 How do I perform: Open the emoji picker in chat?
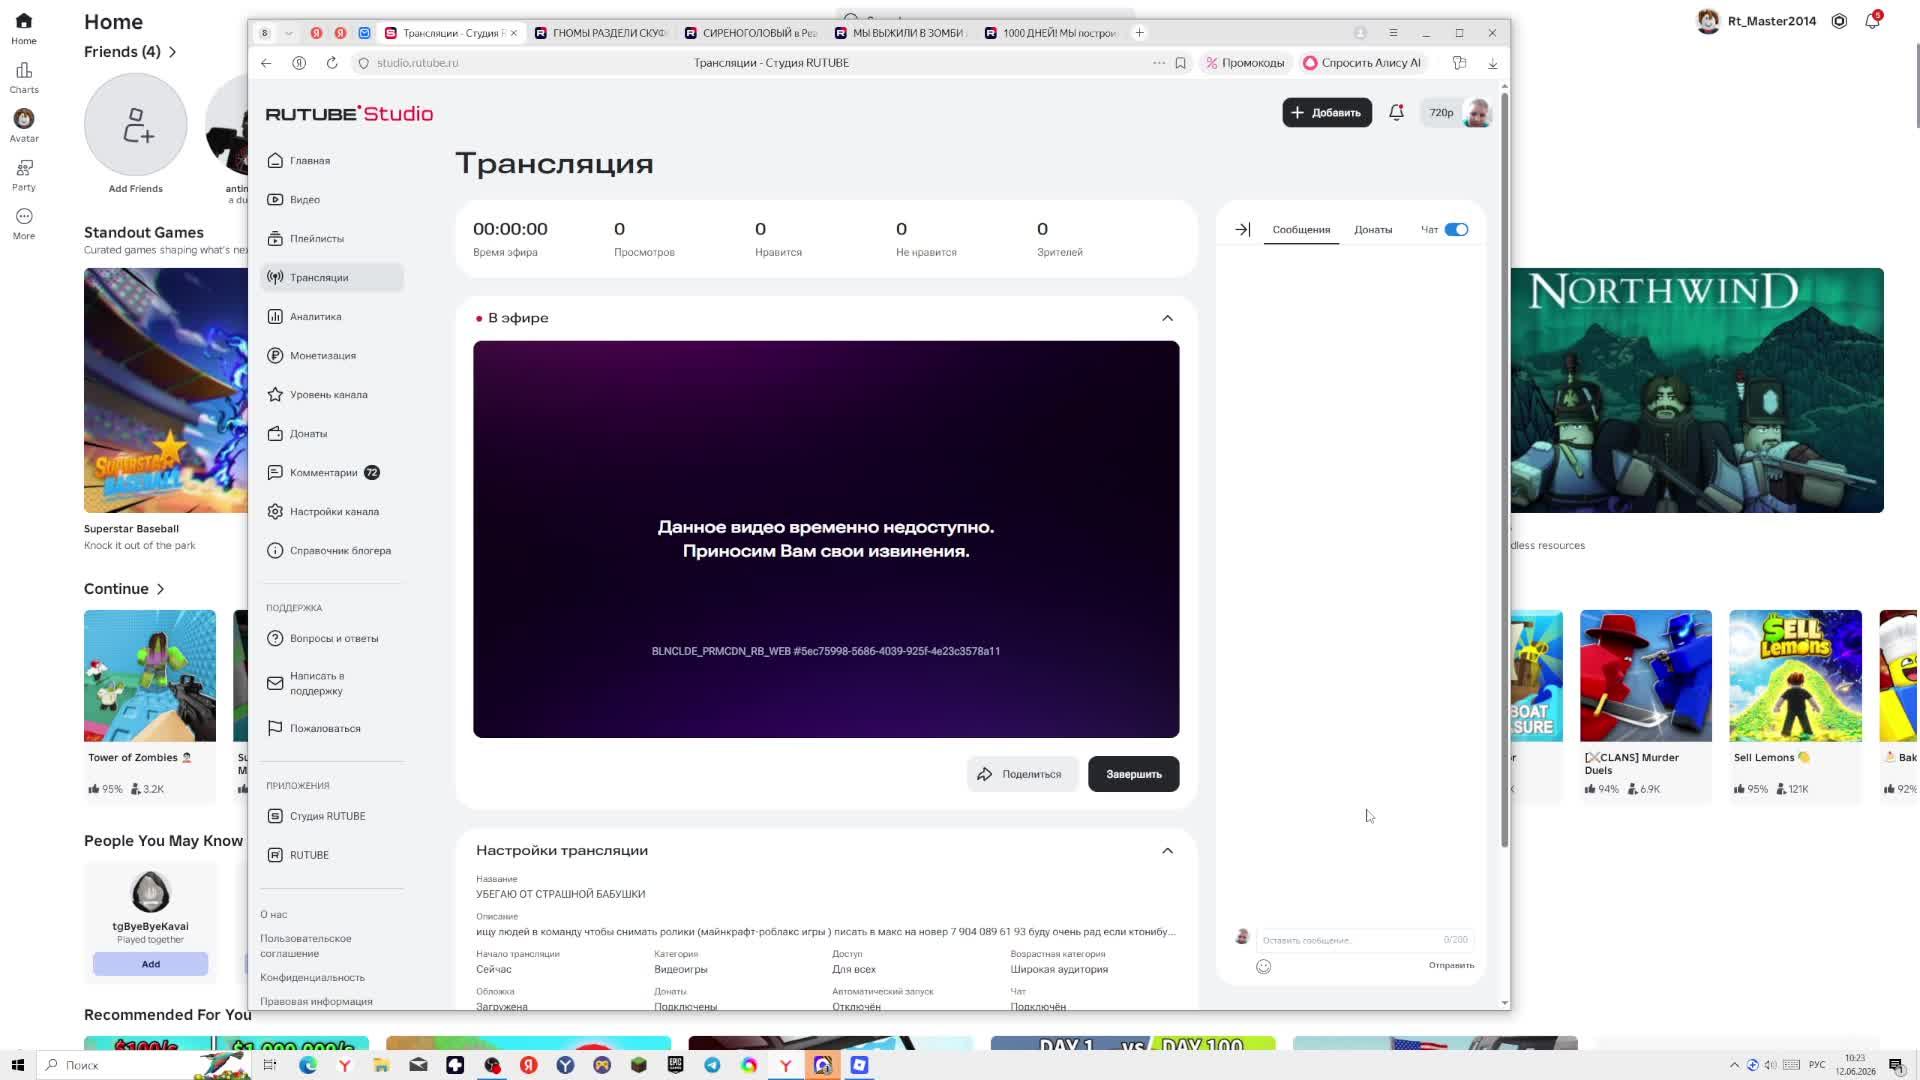coord(1263,967)
